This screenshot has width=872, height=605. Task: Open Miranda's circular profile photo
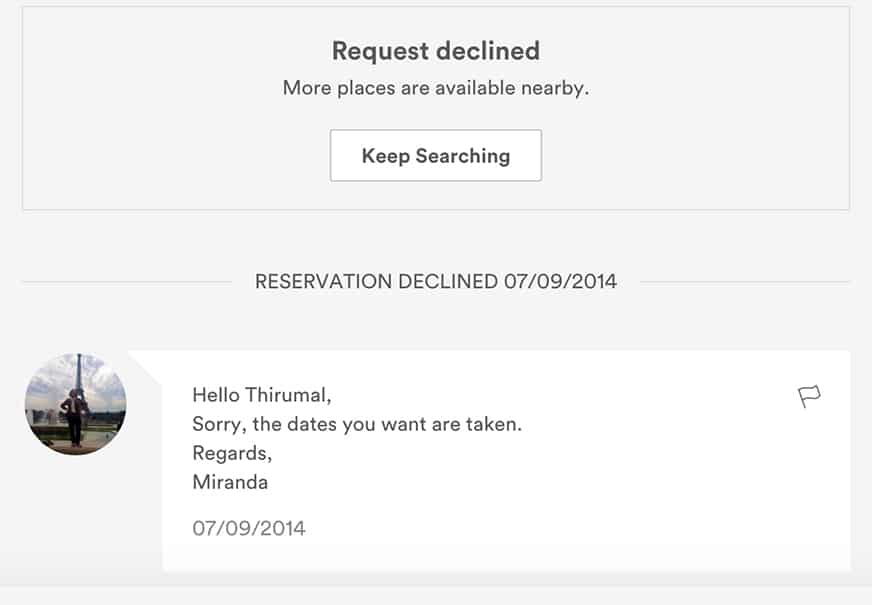click(76, 404)
